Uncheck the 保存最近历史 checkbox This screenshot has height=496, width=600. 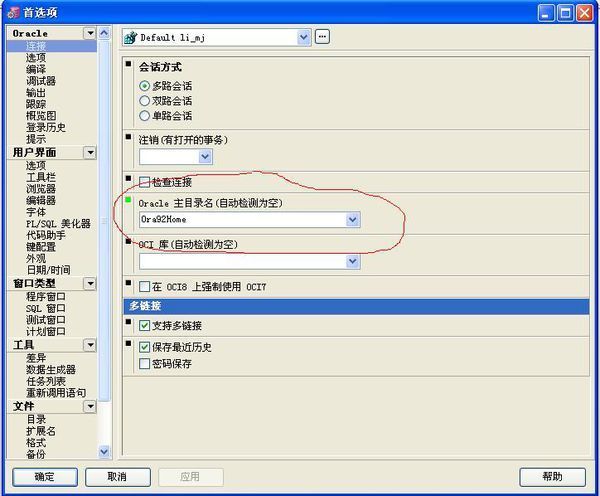pyautogui.click(x=144, y=347)
